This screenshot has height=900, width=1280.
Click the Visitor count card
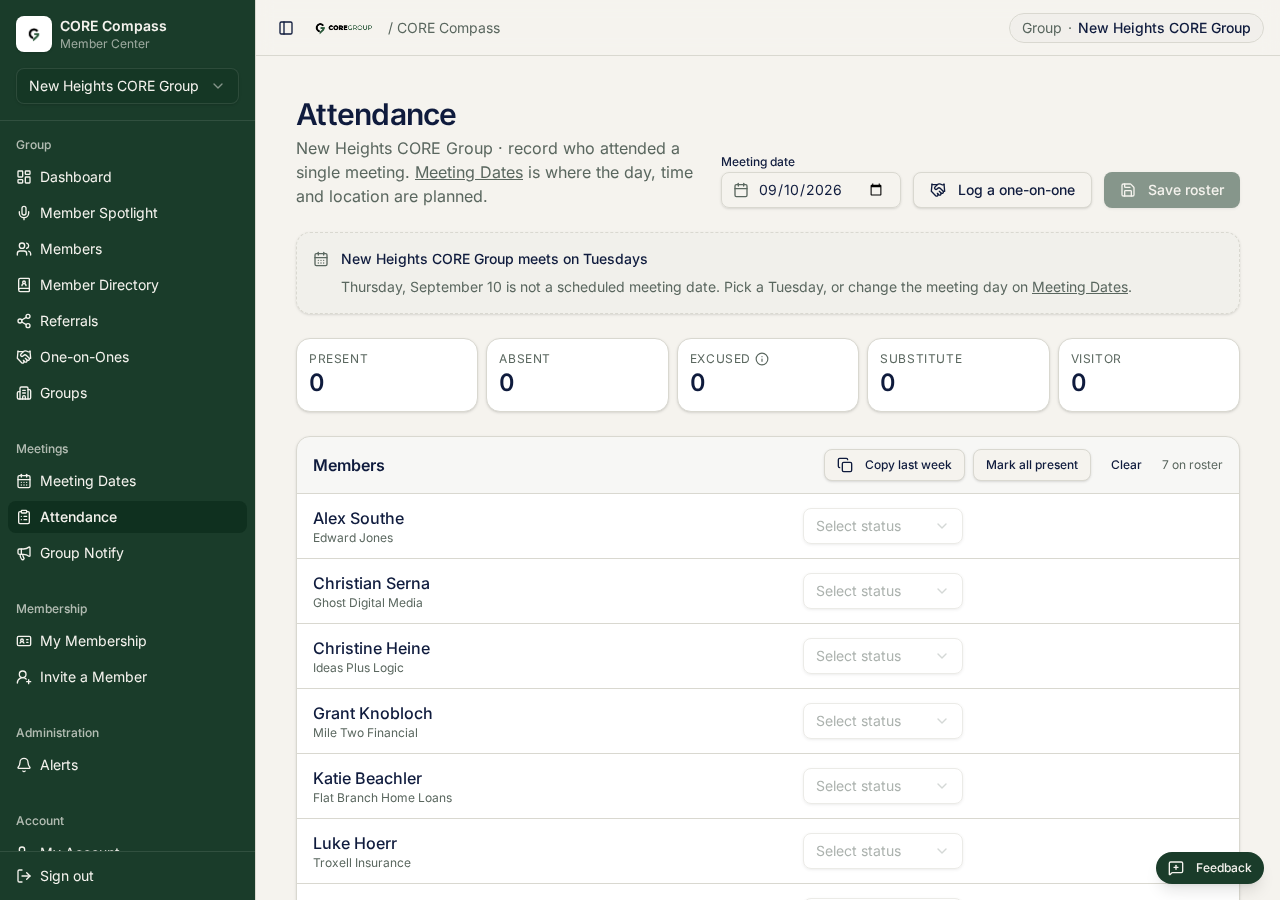tap(1149, 375)
